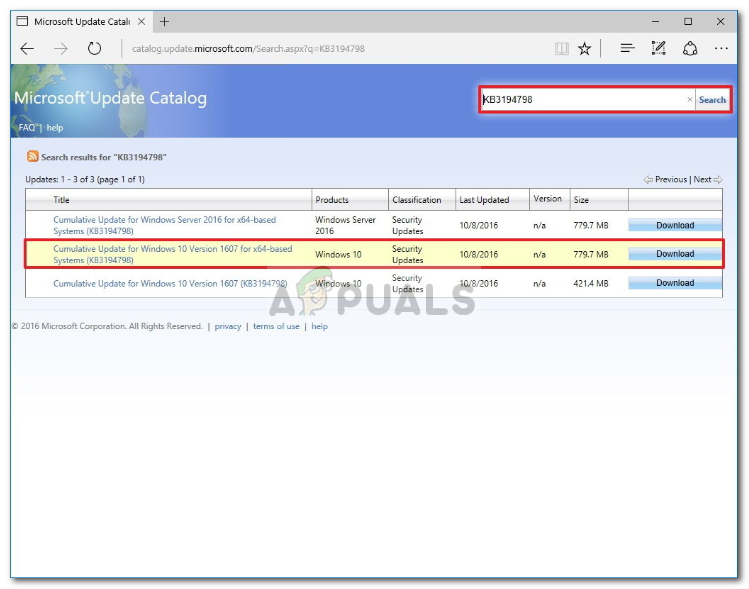Image resolution: width=749 pixels, height=589 pixels.
Task: Click the Windows Server 2016 products cell
Action: [x=345, y=225]
